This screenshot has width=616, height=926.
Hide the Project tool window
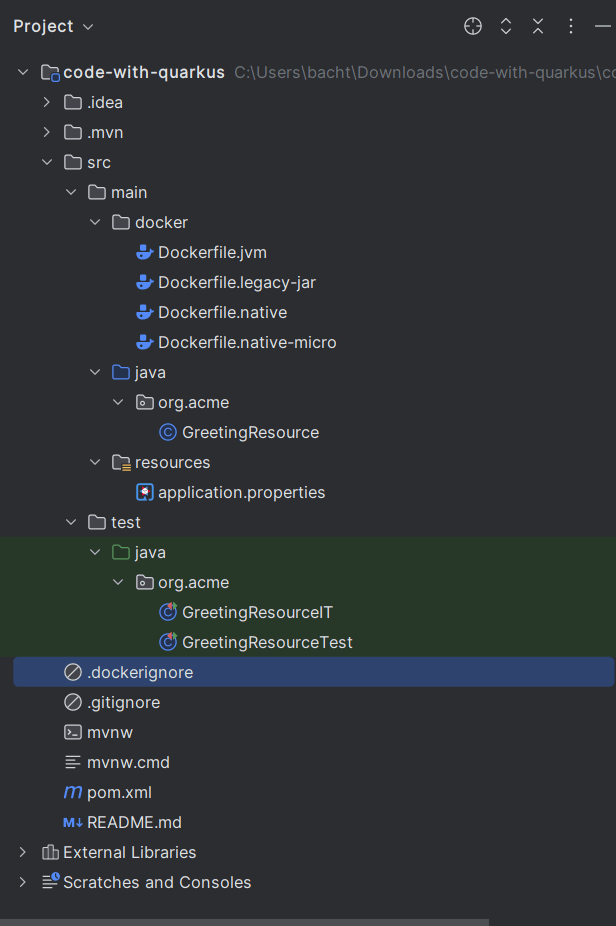[604, 26]
